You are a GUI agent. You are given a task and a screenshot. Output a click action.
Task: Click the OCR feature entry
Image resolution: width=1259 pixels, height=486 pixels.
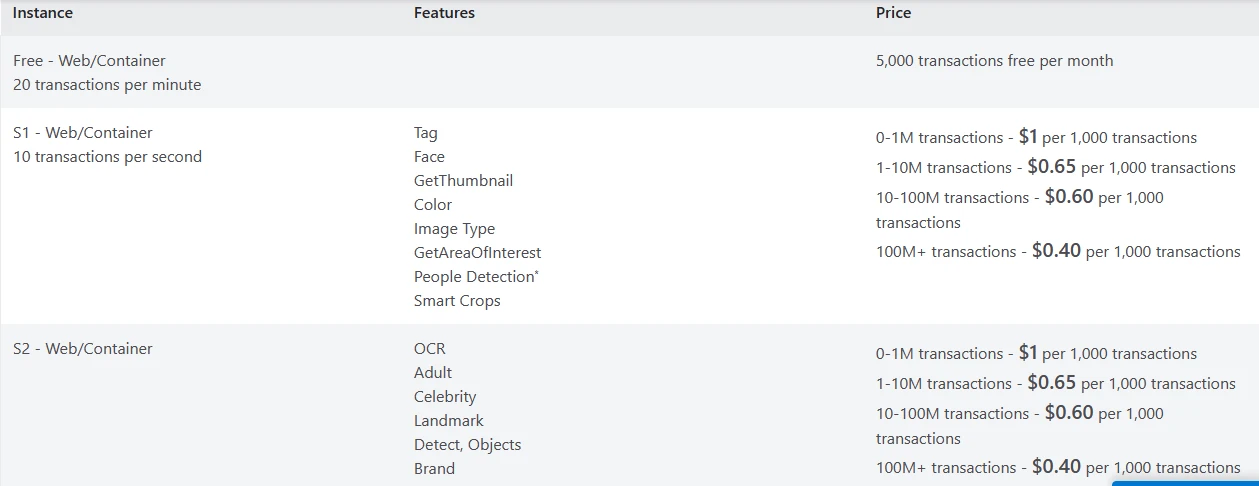click(430, 349)
